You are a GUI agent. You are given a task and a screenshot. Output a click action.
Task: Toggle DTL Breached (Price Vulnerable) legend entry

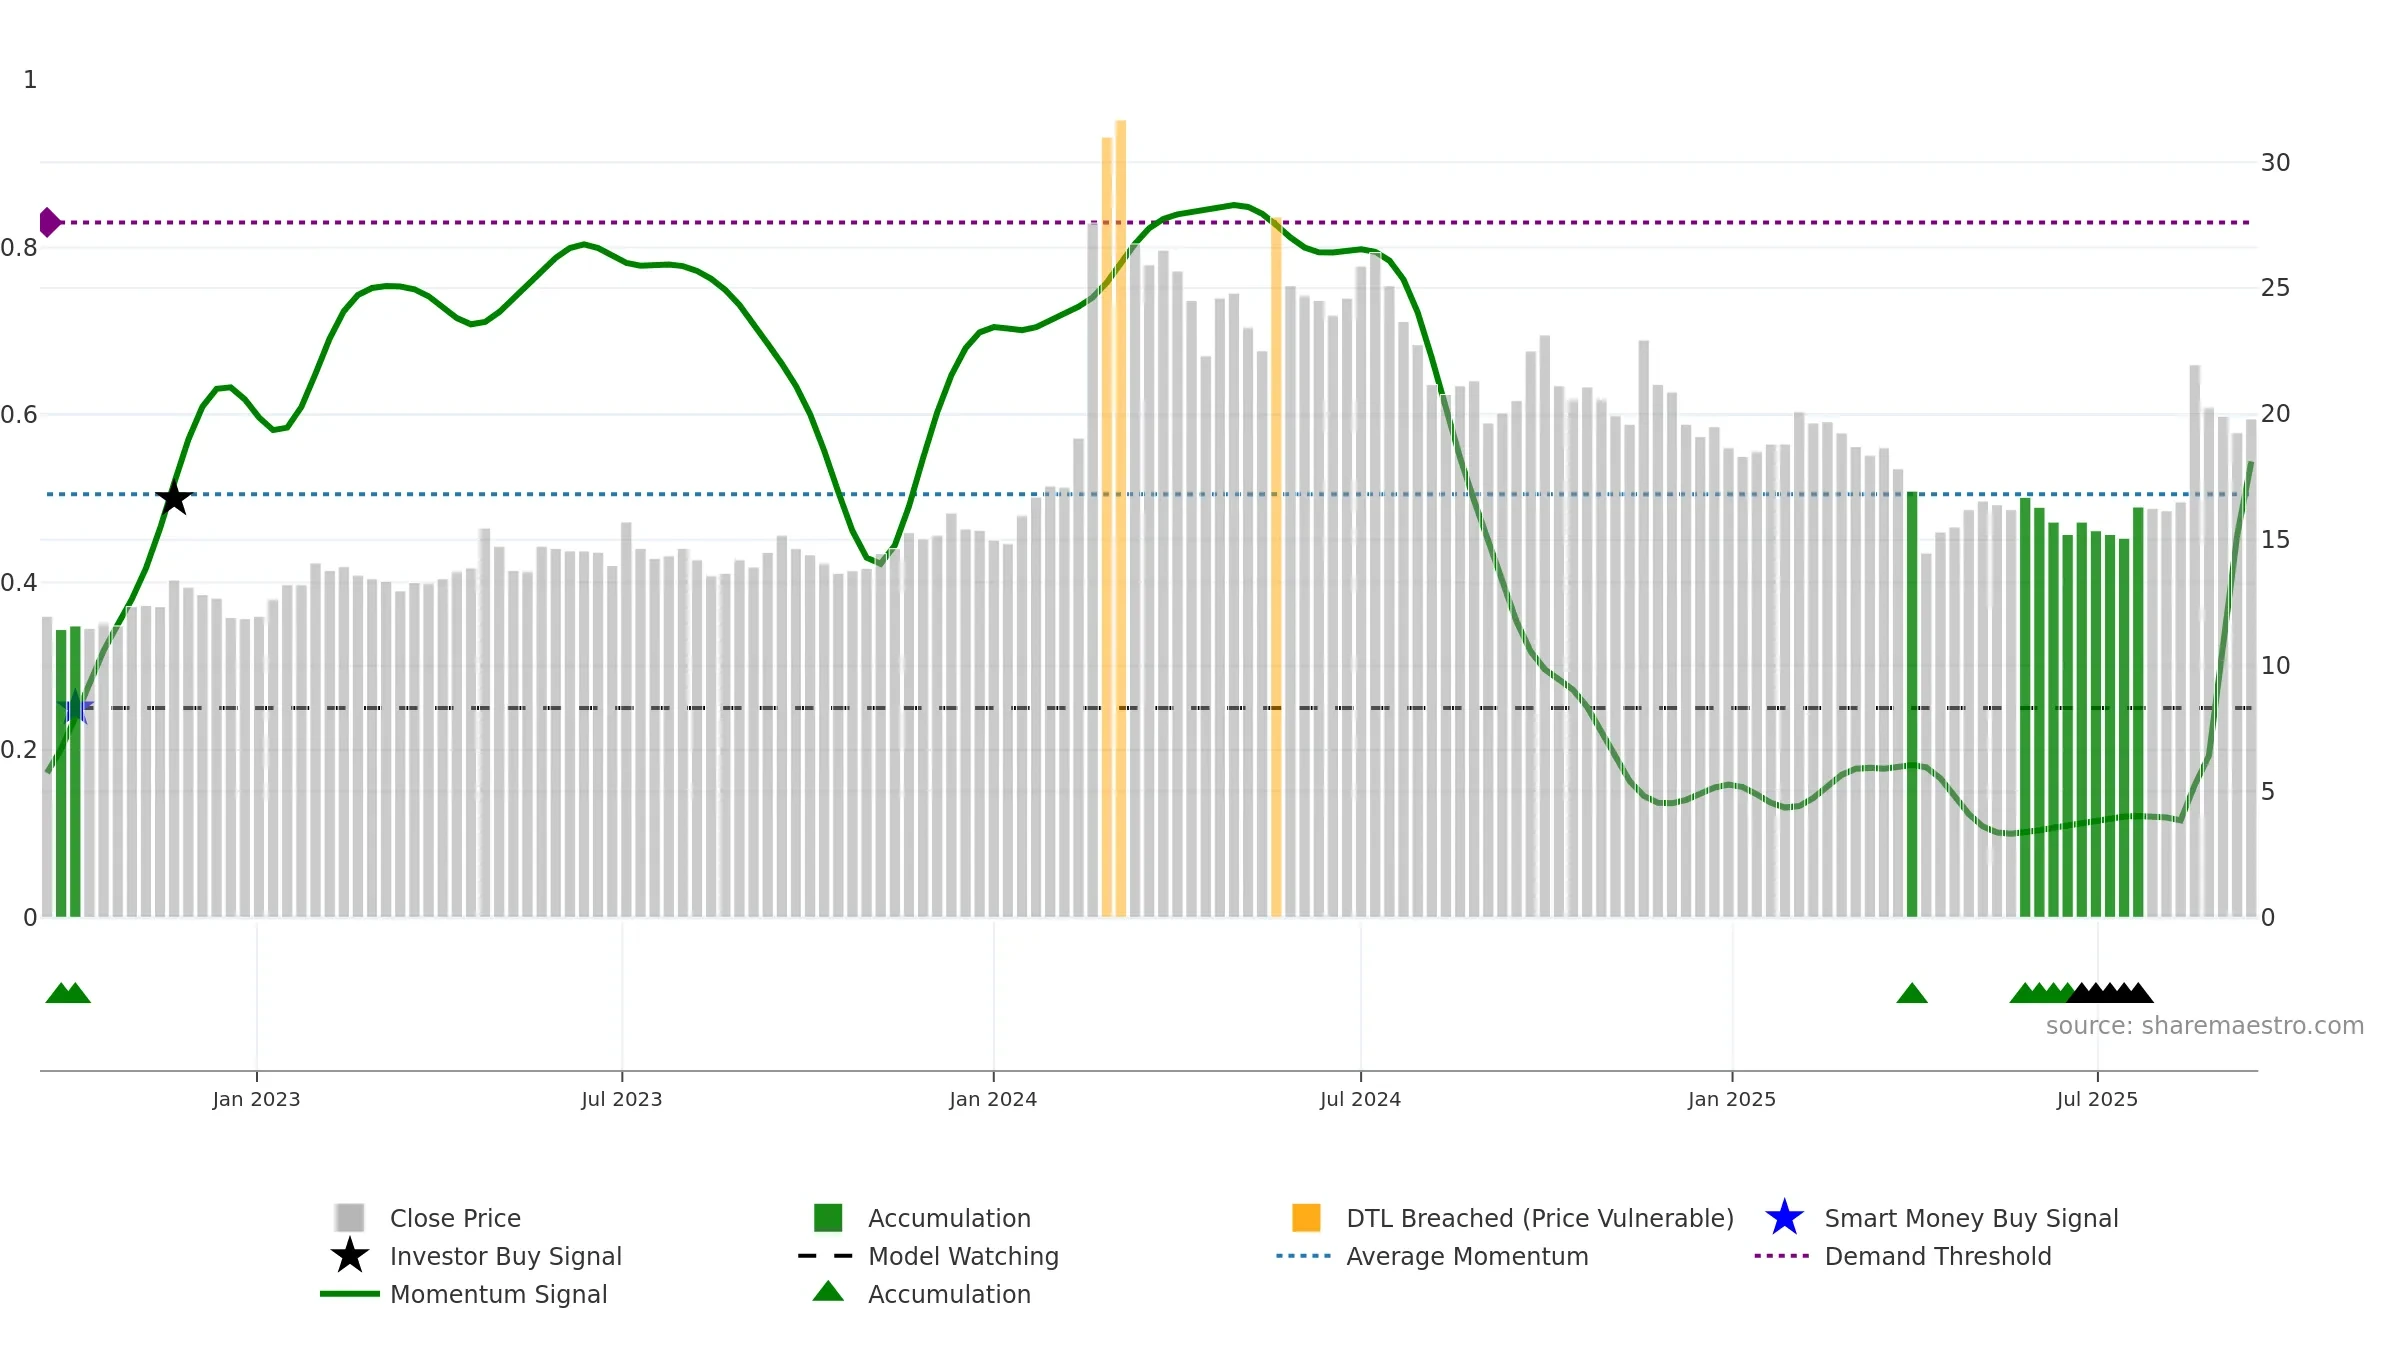[1513, 1218]
